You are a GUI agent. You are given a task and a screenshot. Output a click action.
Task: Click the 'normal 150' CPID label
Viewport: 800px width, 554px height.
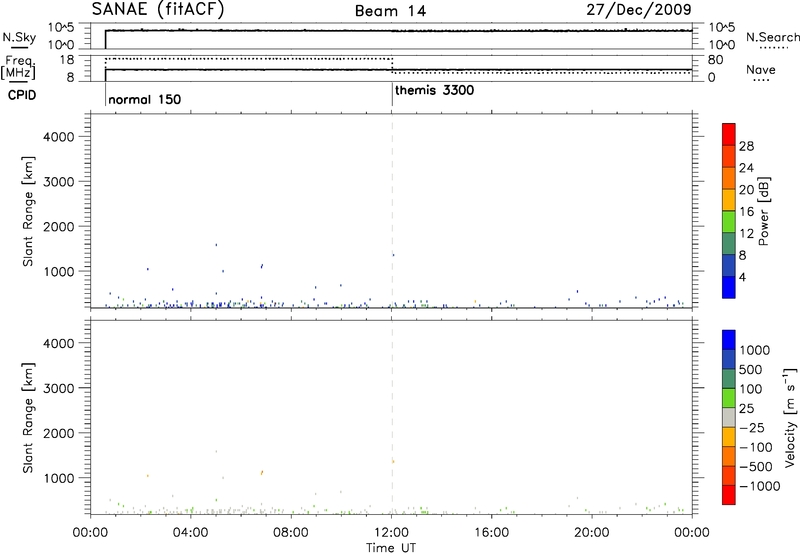coord(144,99)
